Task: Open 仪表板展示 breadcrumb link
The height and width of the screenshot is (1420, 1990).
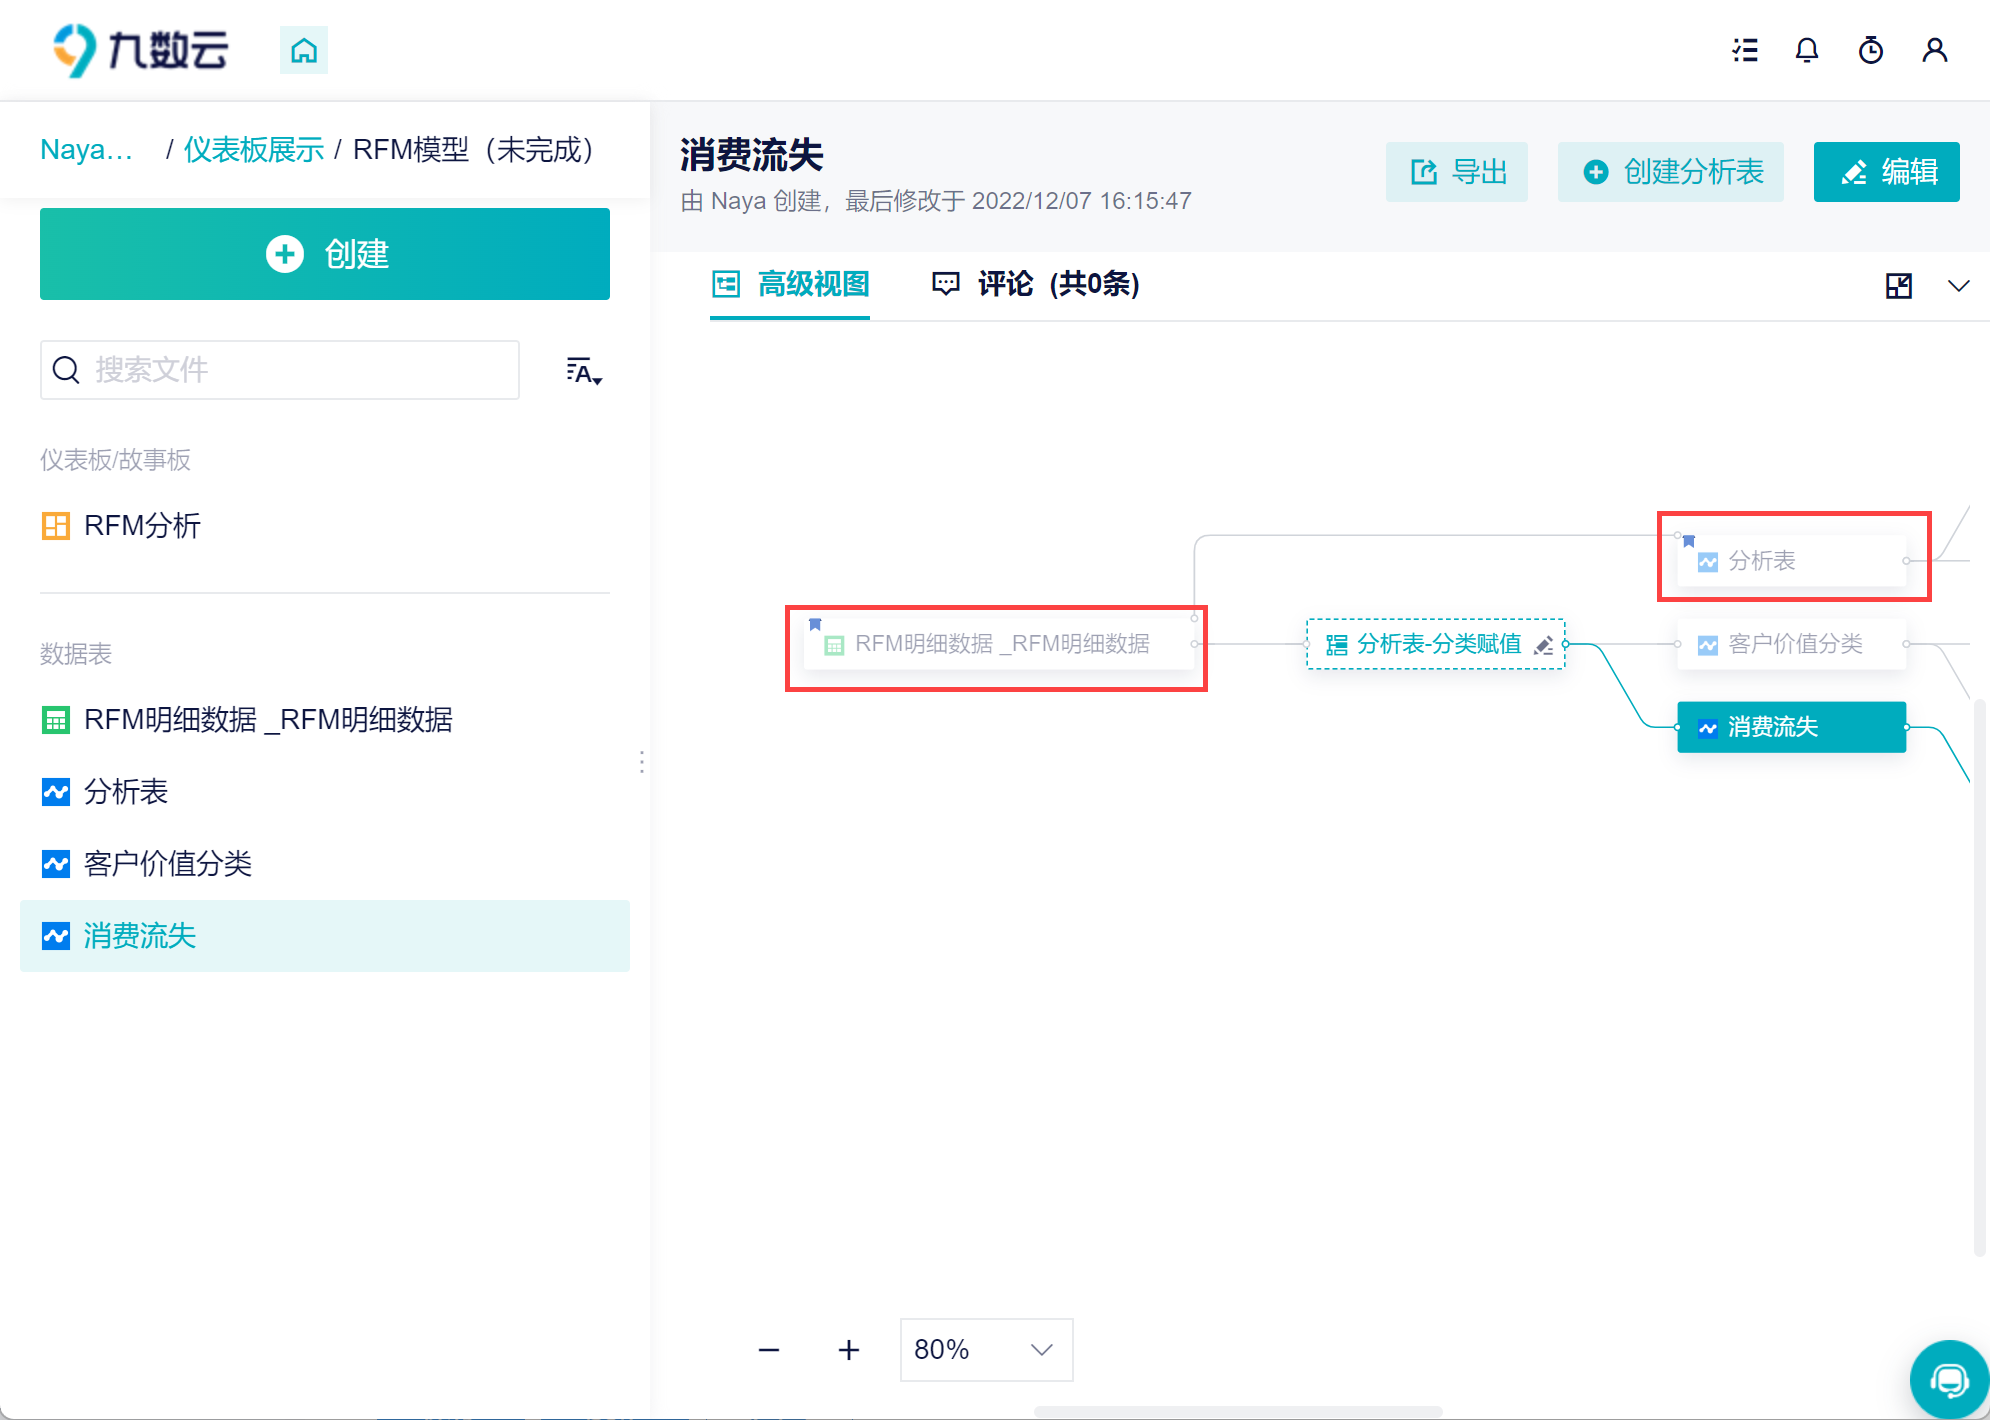Action: click(x=253, y=150)
